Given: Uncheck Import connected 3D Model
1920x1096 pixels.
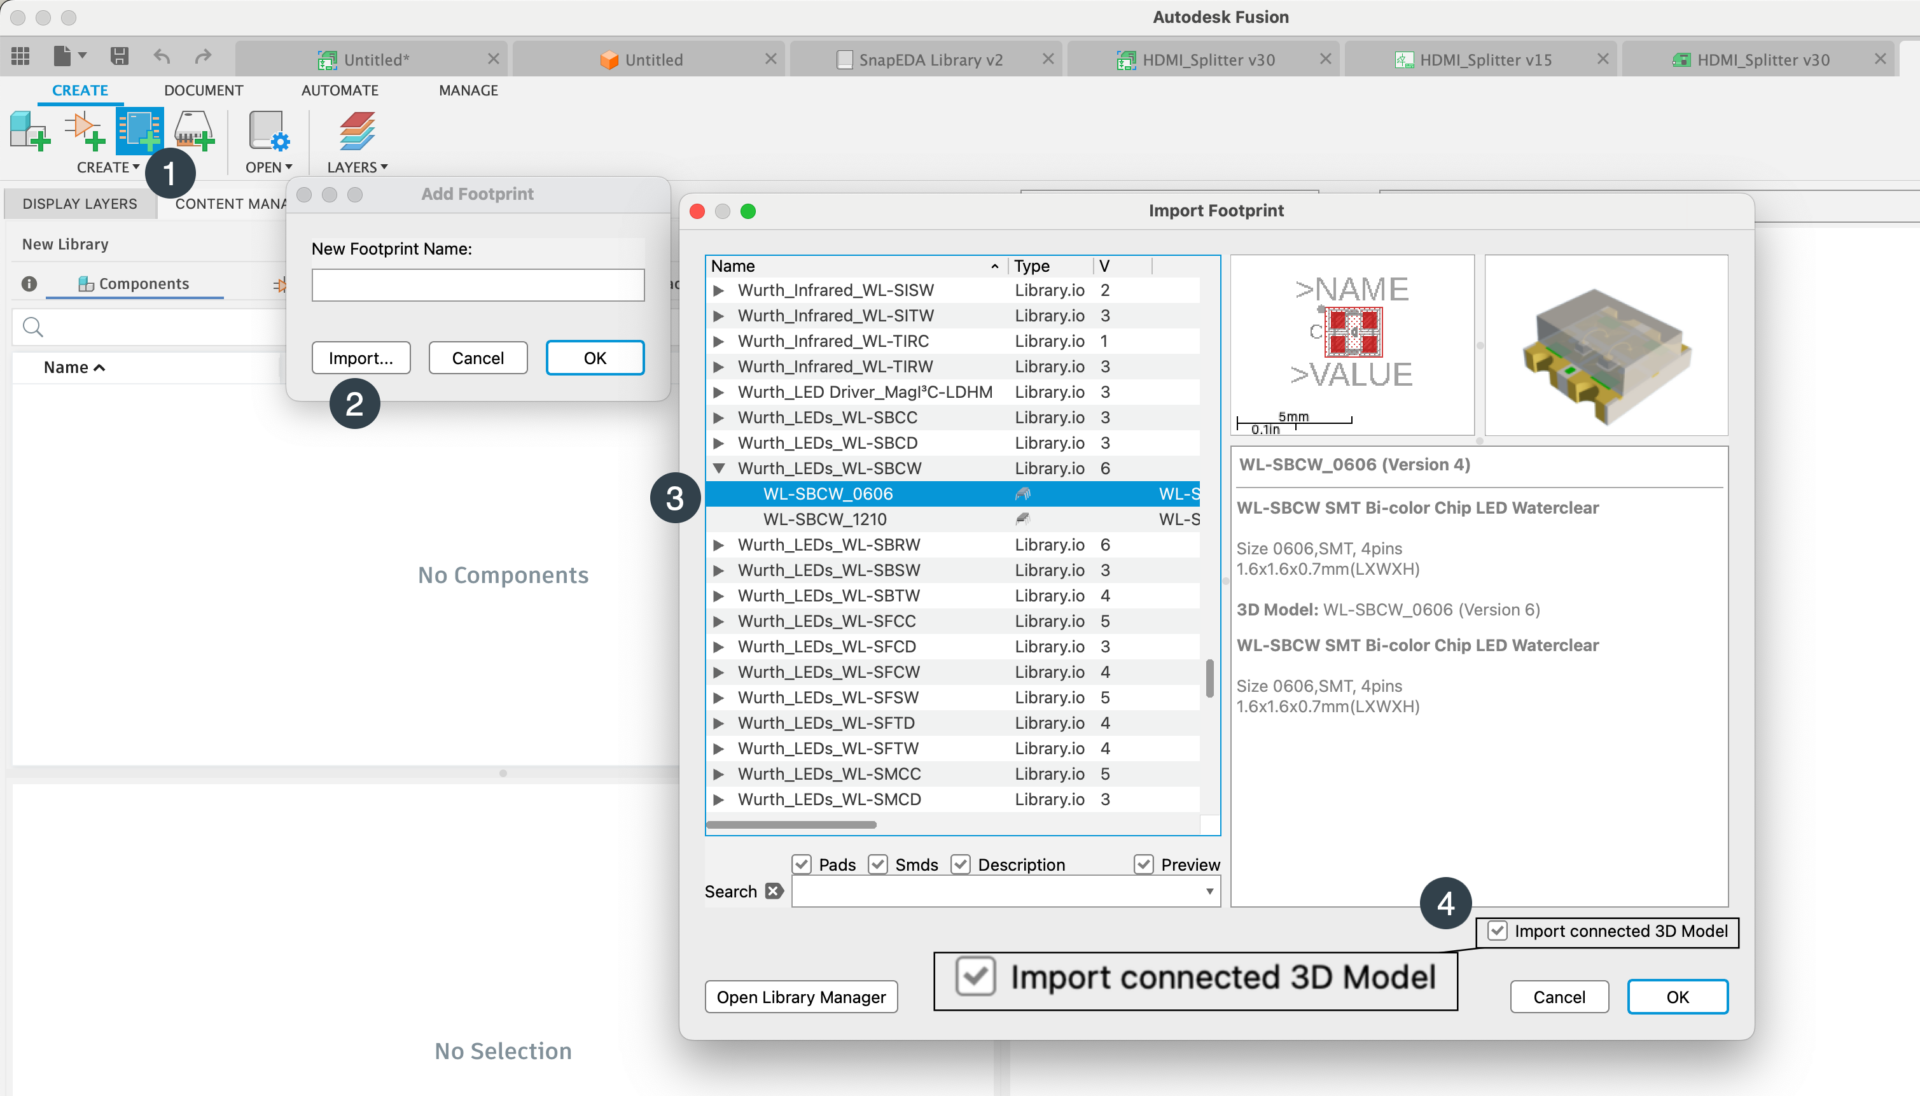Looking at the screenshot, I should click(1497, 931).
